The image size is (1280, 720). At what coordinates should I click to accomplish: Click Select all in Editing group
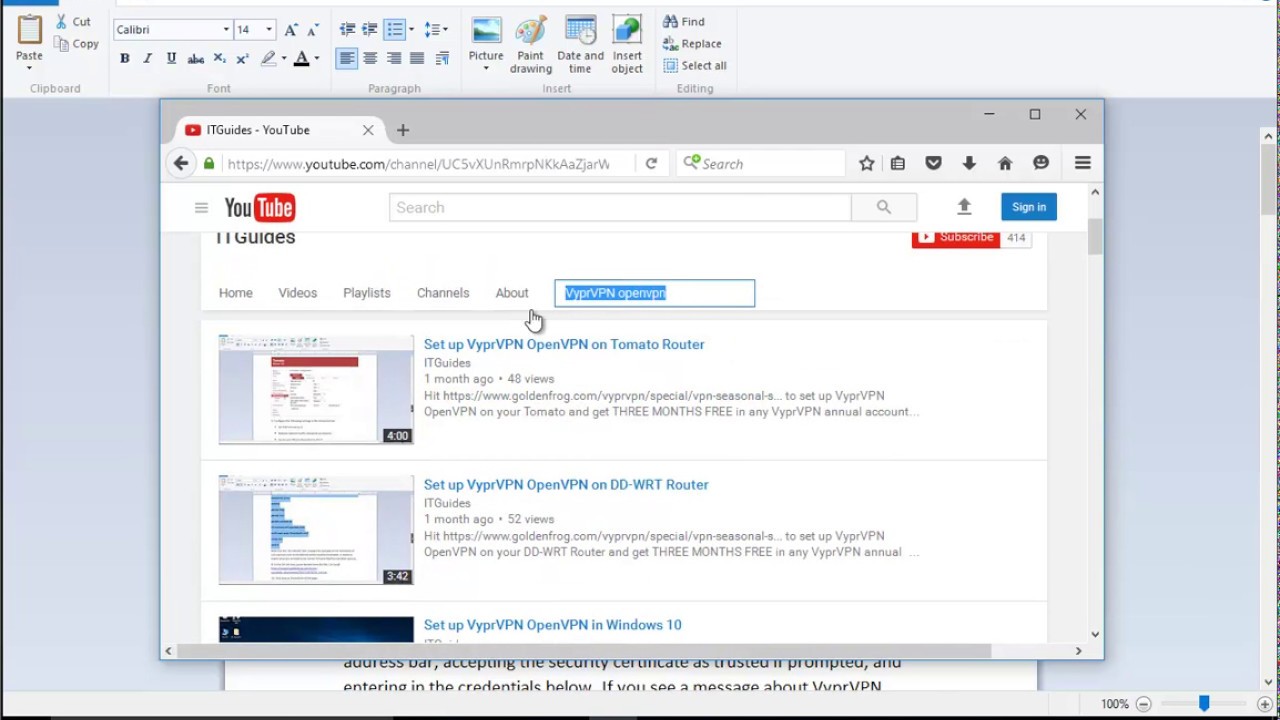tap(695, 66)
